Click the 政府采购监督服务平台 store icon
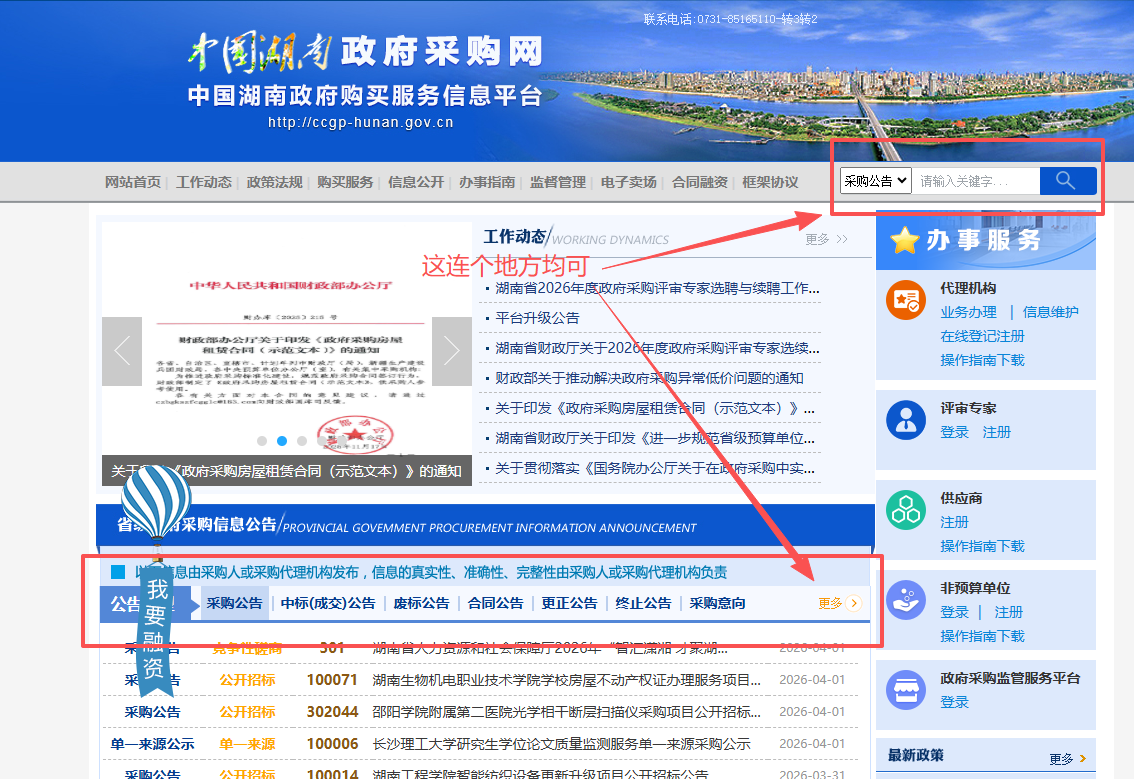The height and width of the screenshot is (779, 1134). pyautogui.click(x=906, y=690)
